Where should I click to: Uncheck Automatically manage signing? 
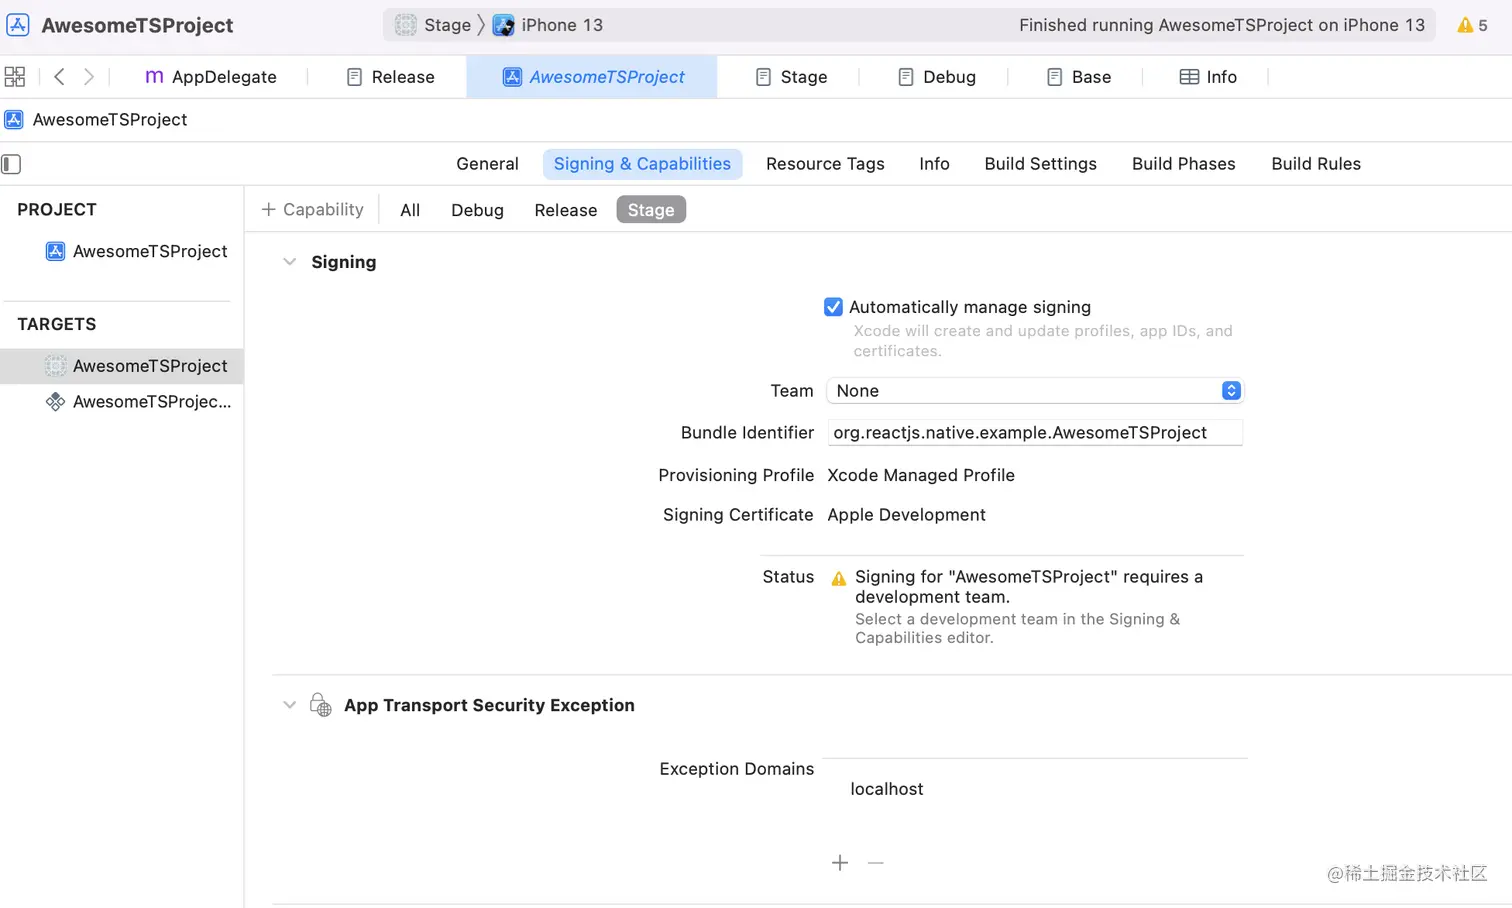coord(833,307)
